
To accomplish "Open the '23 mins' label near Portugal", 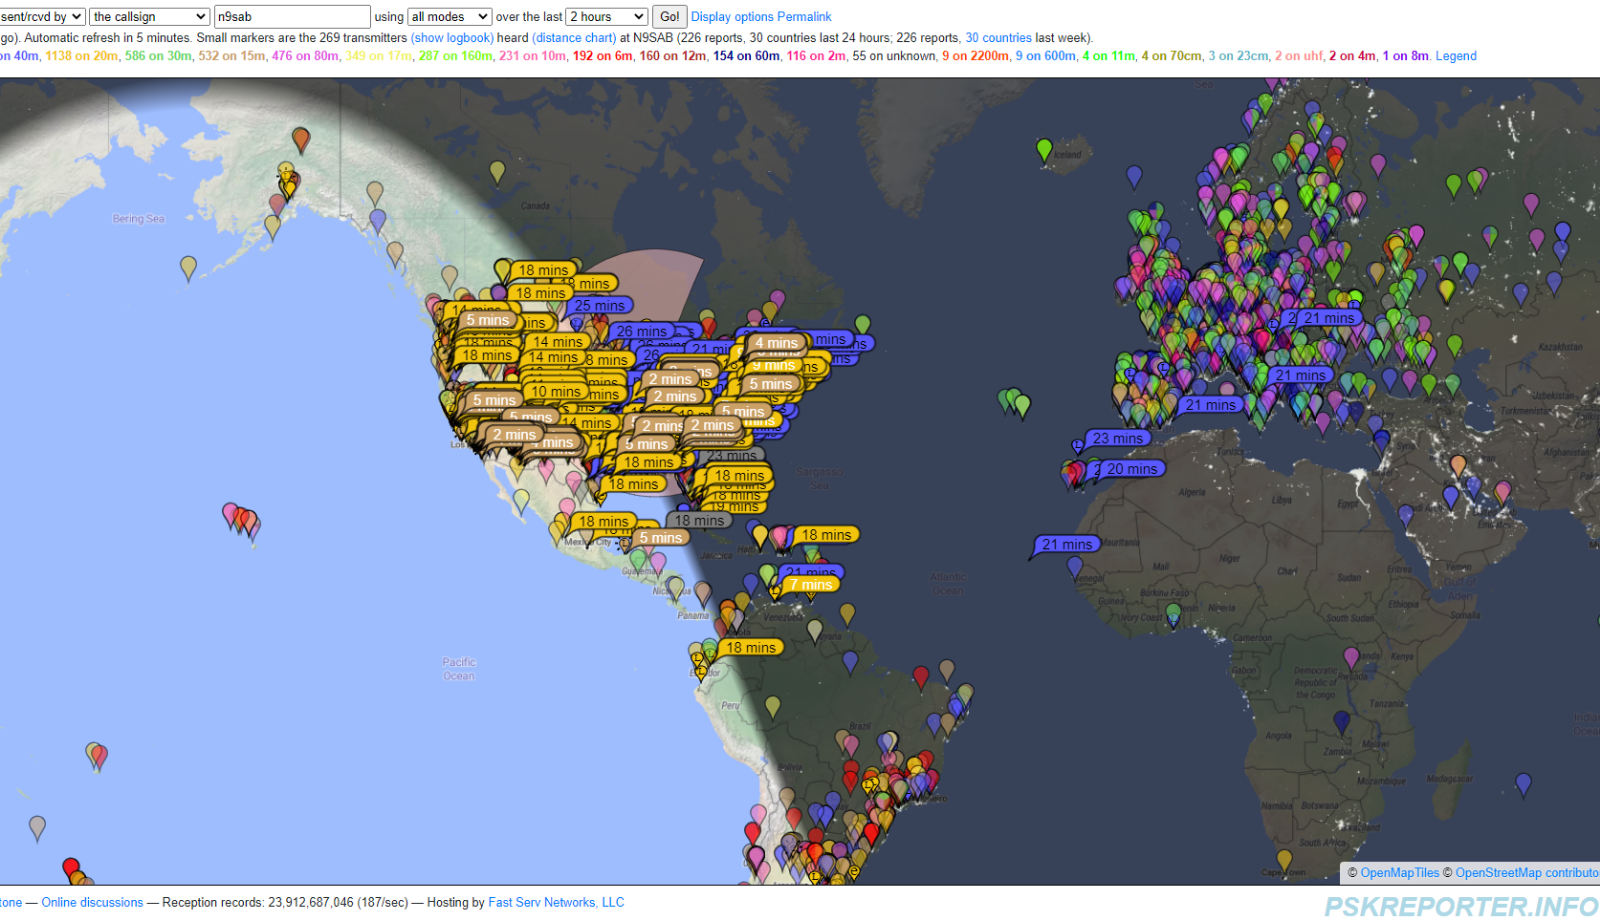I will tap(1117, 439).
